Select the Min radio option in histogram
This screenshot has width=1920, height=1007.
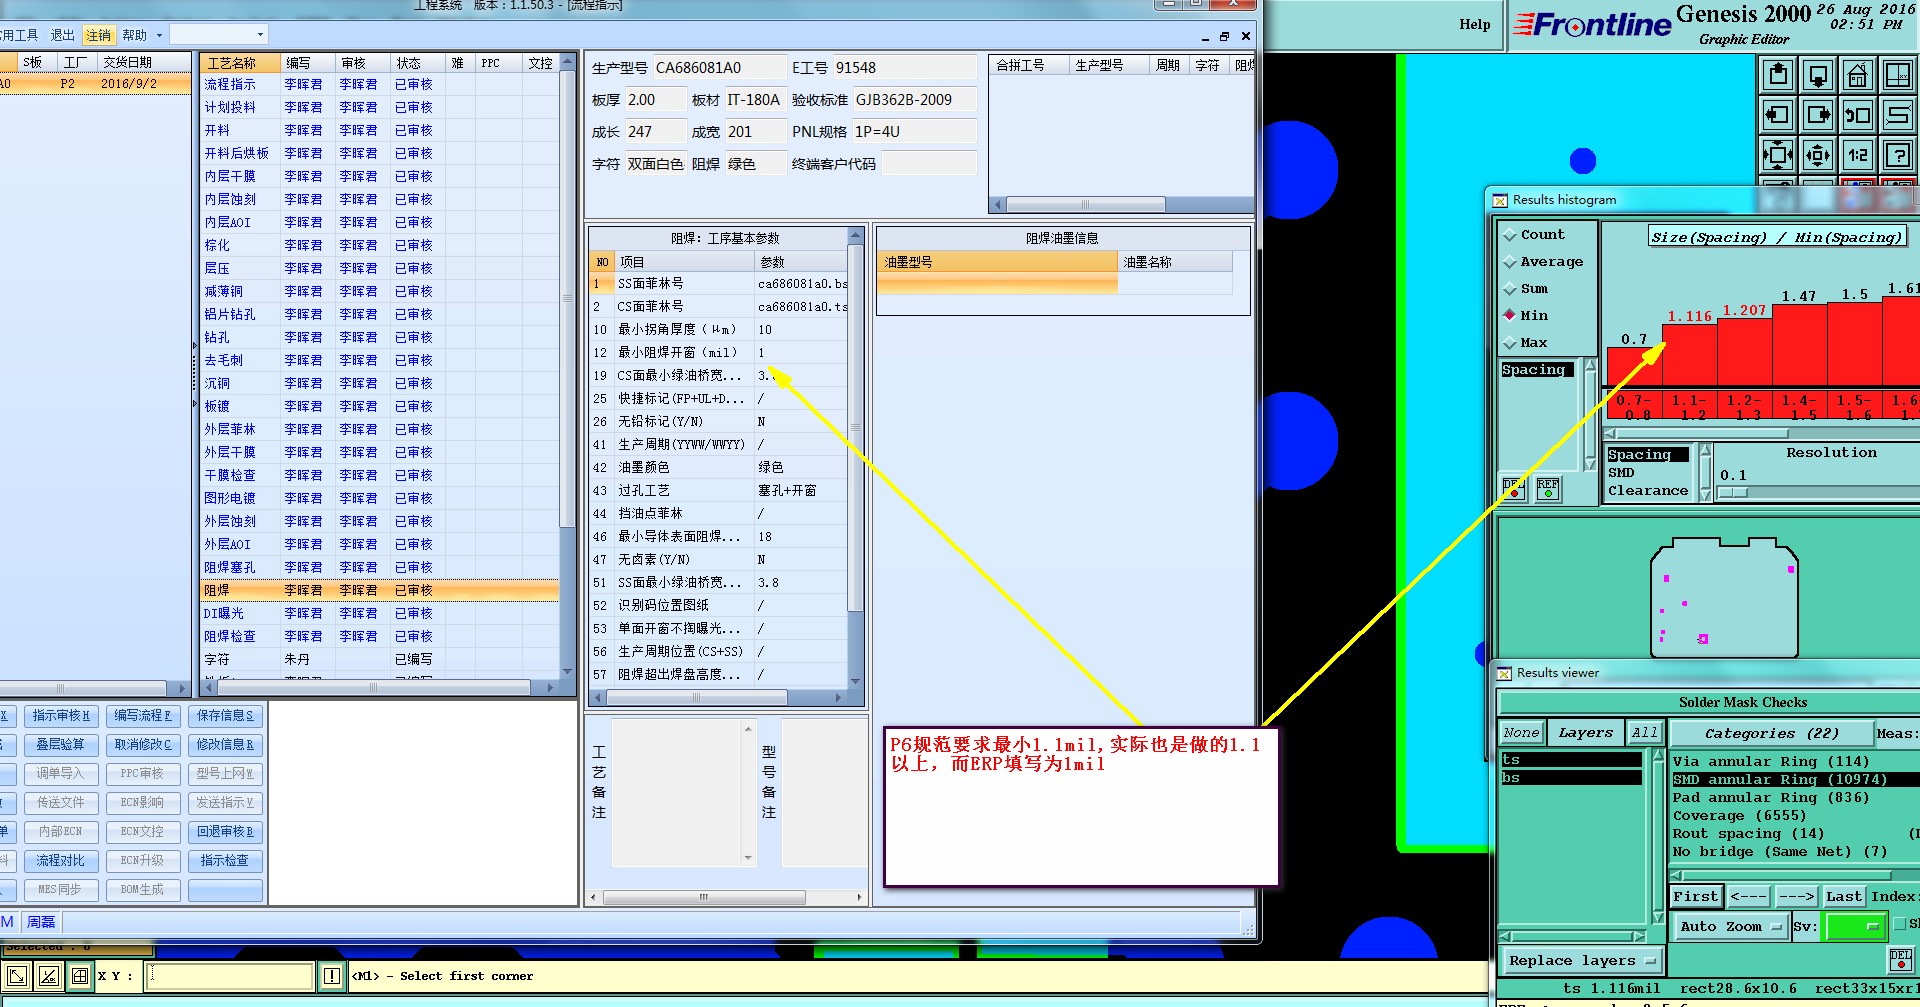[x=1510, y=315]
